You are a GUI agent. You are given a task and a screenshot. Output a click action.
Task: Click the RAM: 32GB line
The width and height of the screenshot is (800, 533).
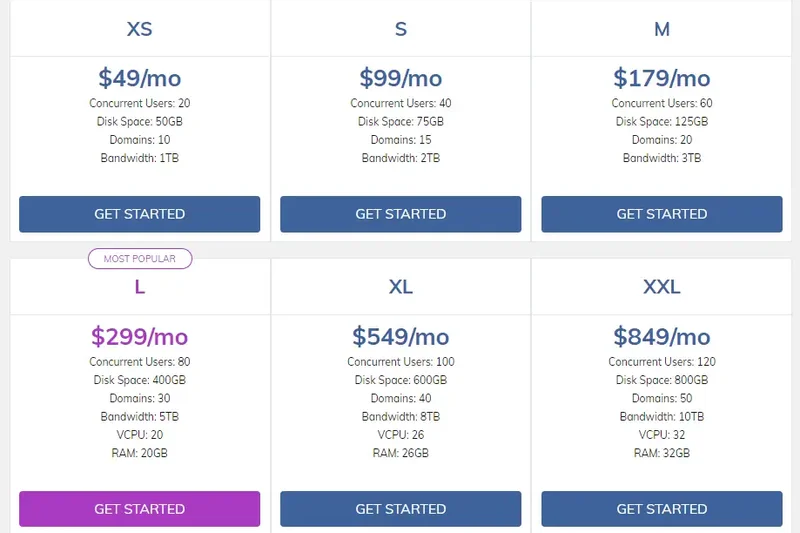(x=662, y=453)
